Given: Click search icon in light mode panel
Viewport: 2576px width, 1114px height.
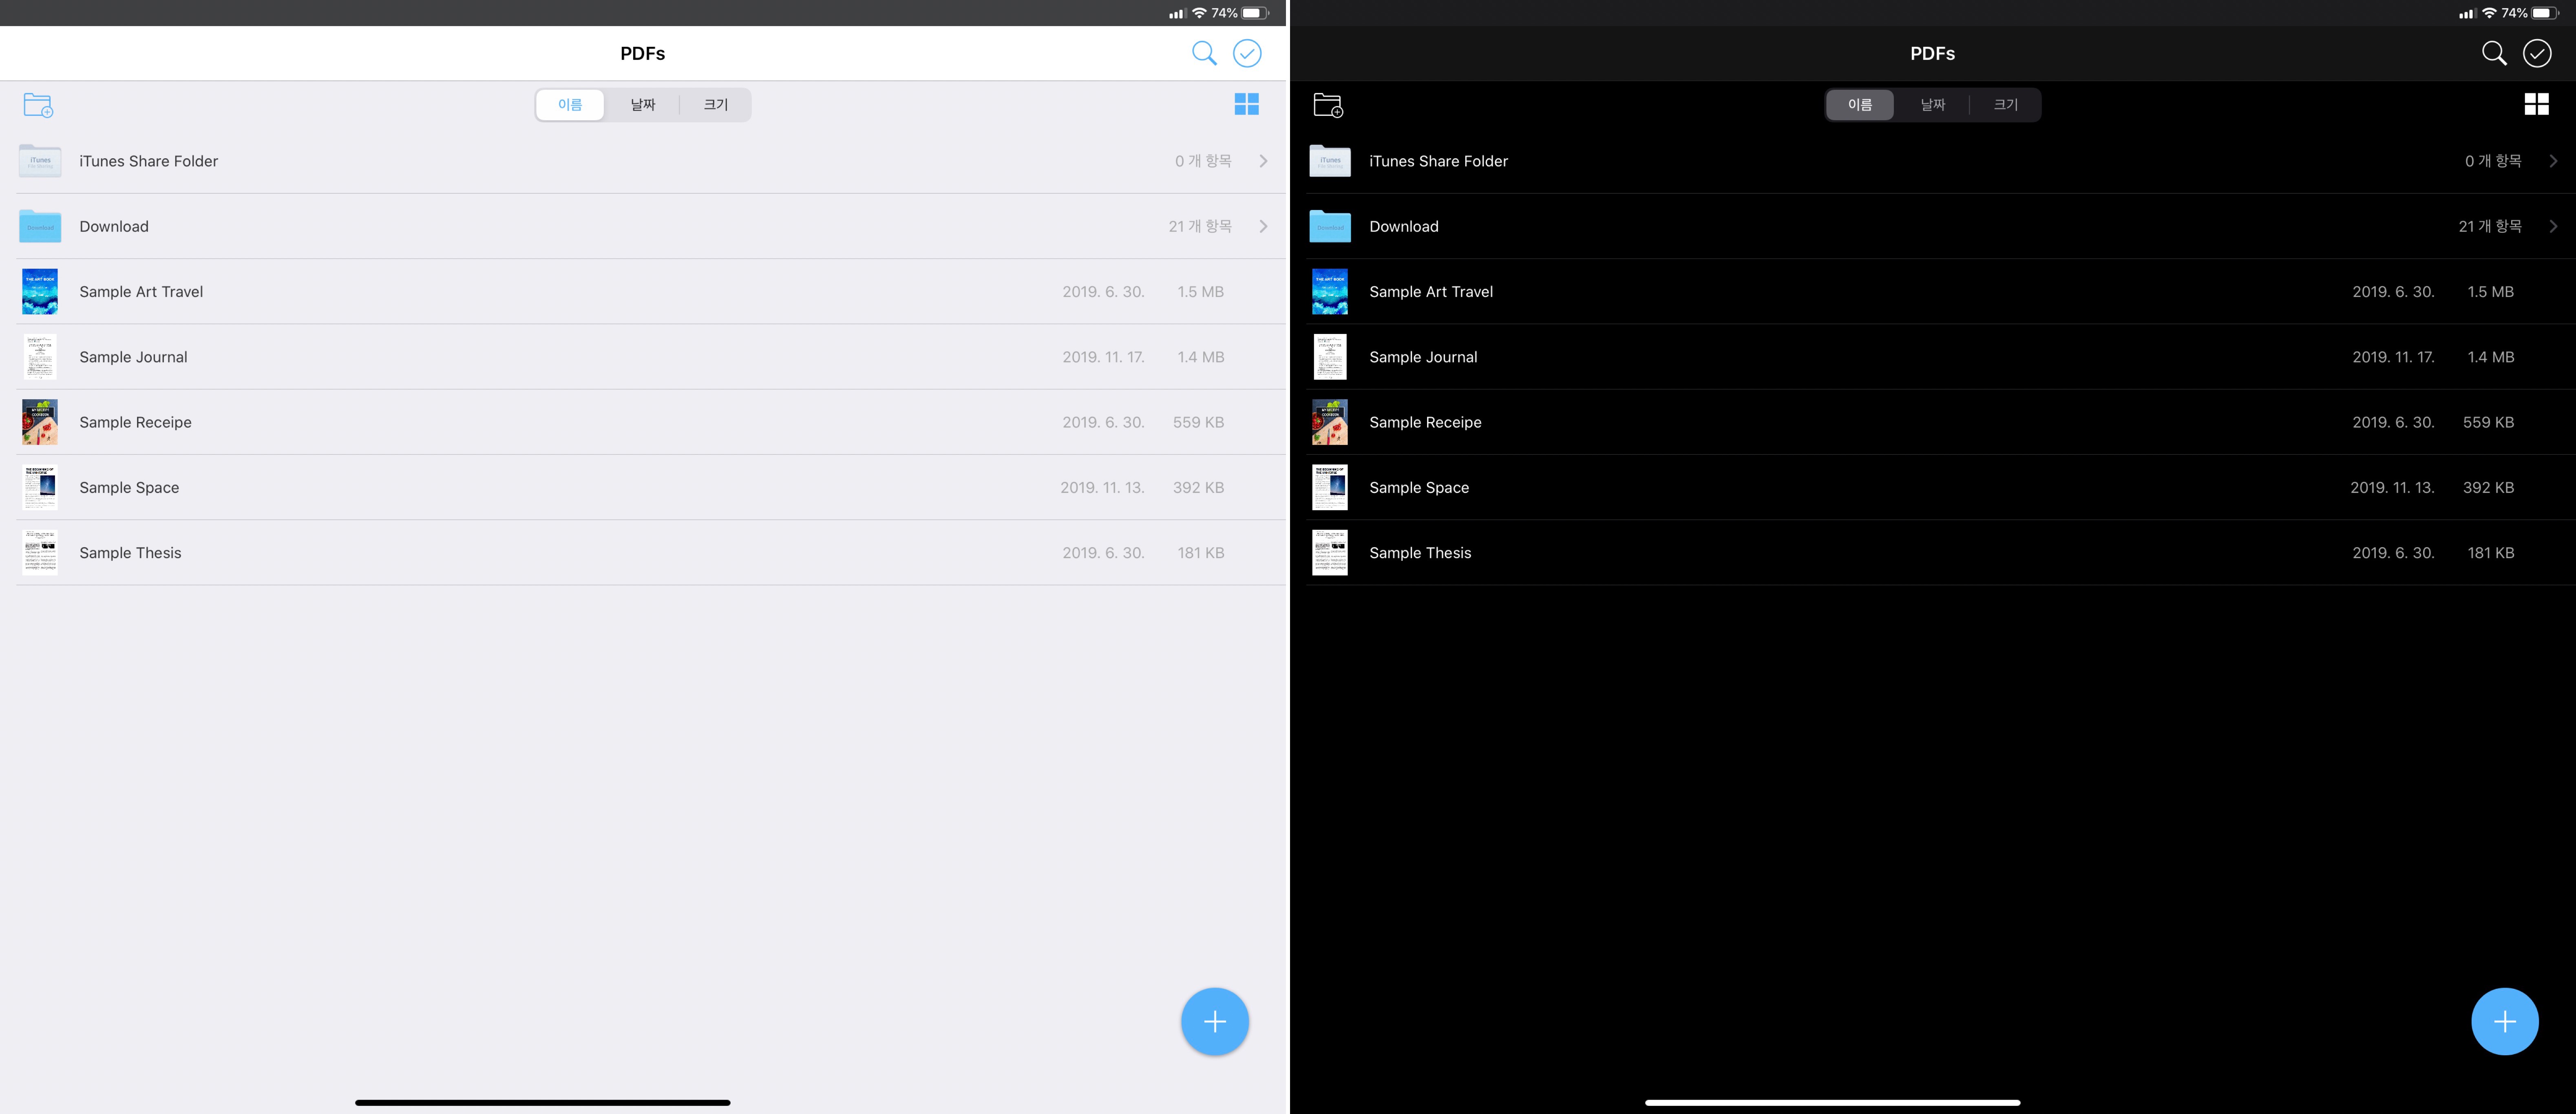Looking at the screenshot, I should [1204, 53].
